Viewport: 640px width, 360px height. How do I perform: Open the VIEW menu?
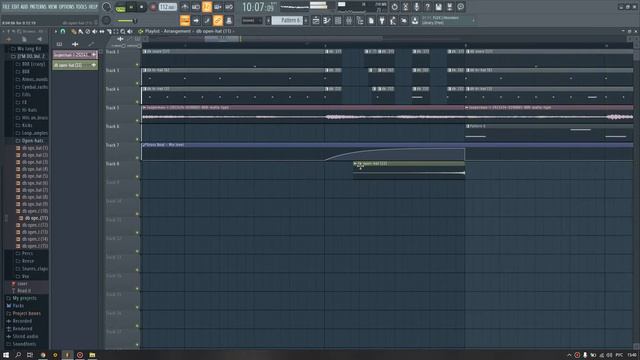[x=53, y=7]
